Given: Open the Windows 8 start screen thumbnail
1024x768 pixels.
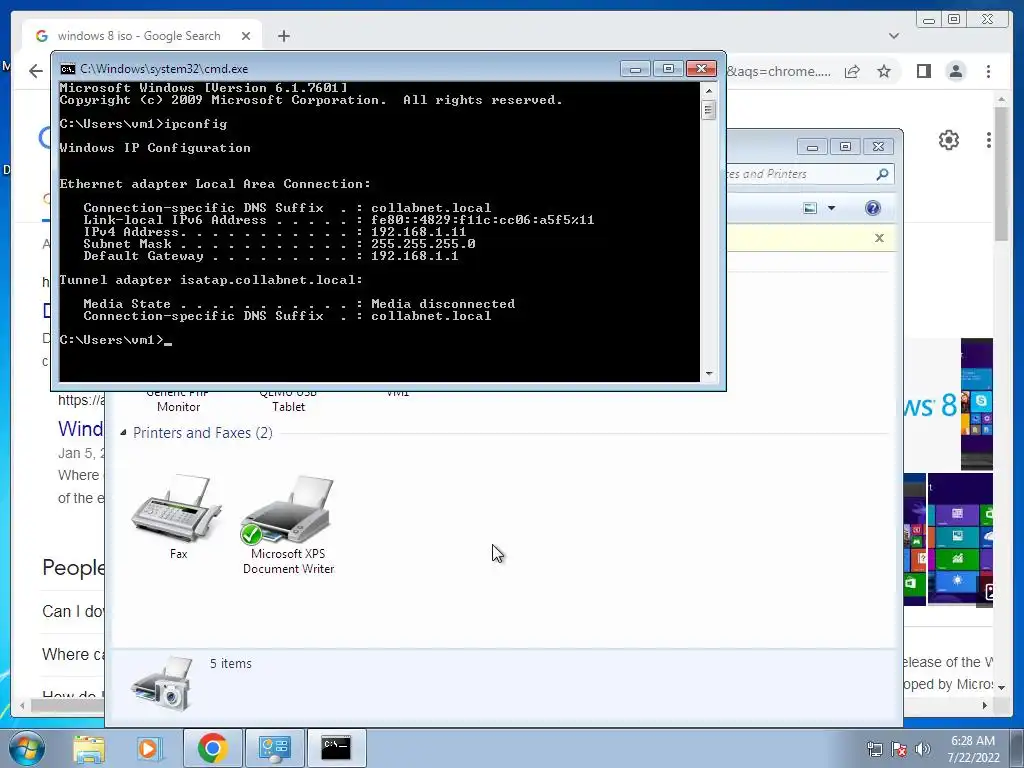Looking at the screenshot, I should [x=960, y=539].
